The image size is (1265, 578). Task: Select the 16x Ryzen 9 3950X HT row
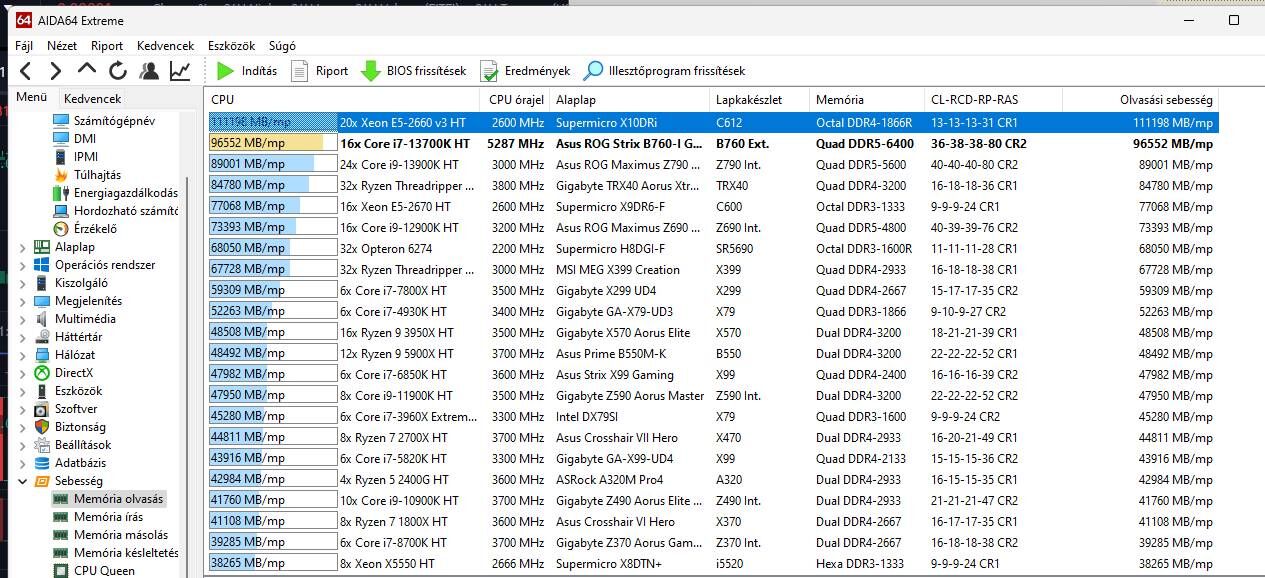tap(712, 332)
